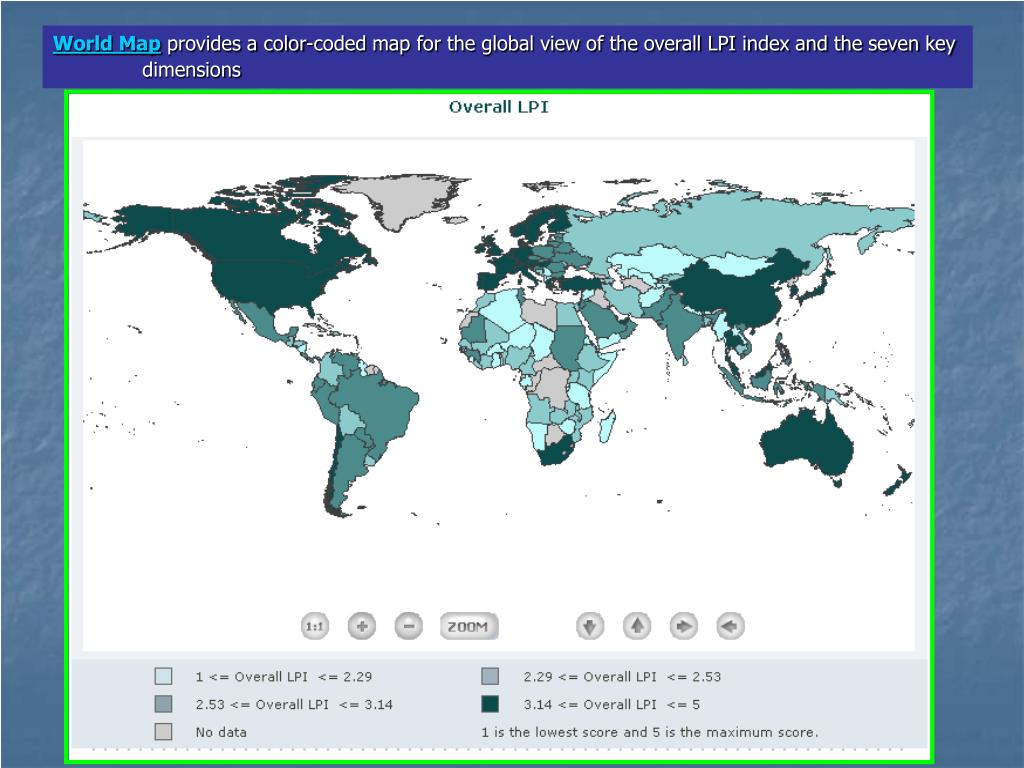This screenshot has width=1024, height=768.
Task: Click the lowest and maximum score note
Action: coord(650,732)
